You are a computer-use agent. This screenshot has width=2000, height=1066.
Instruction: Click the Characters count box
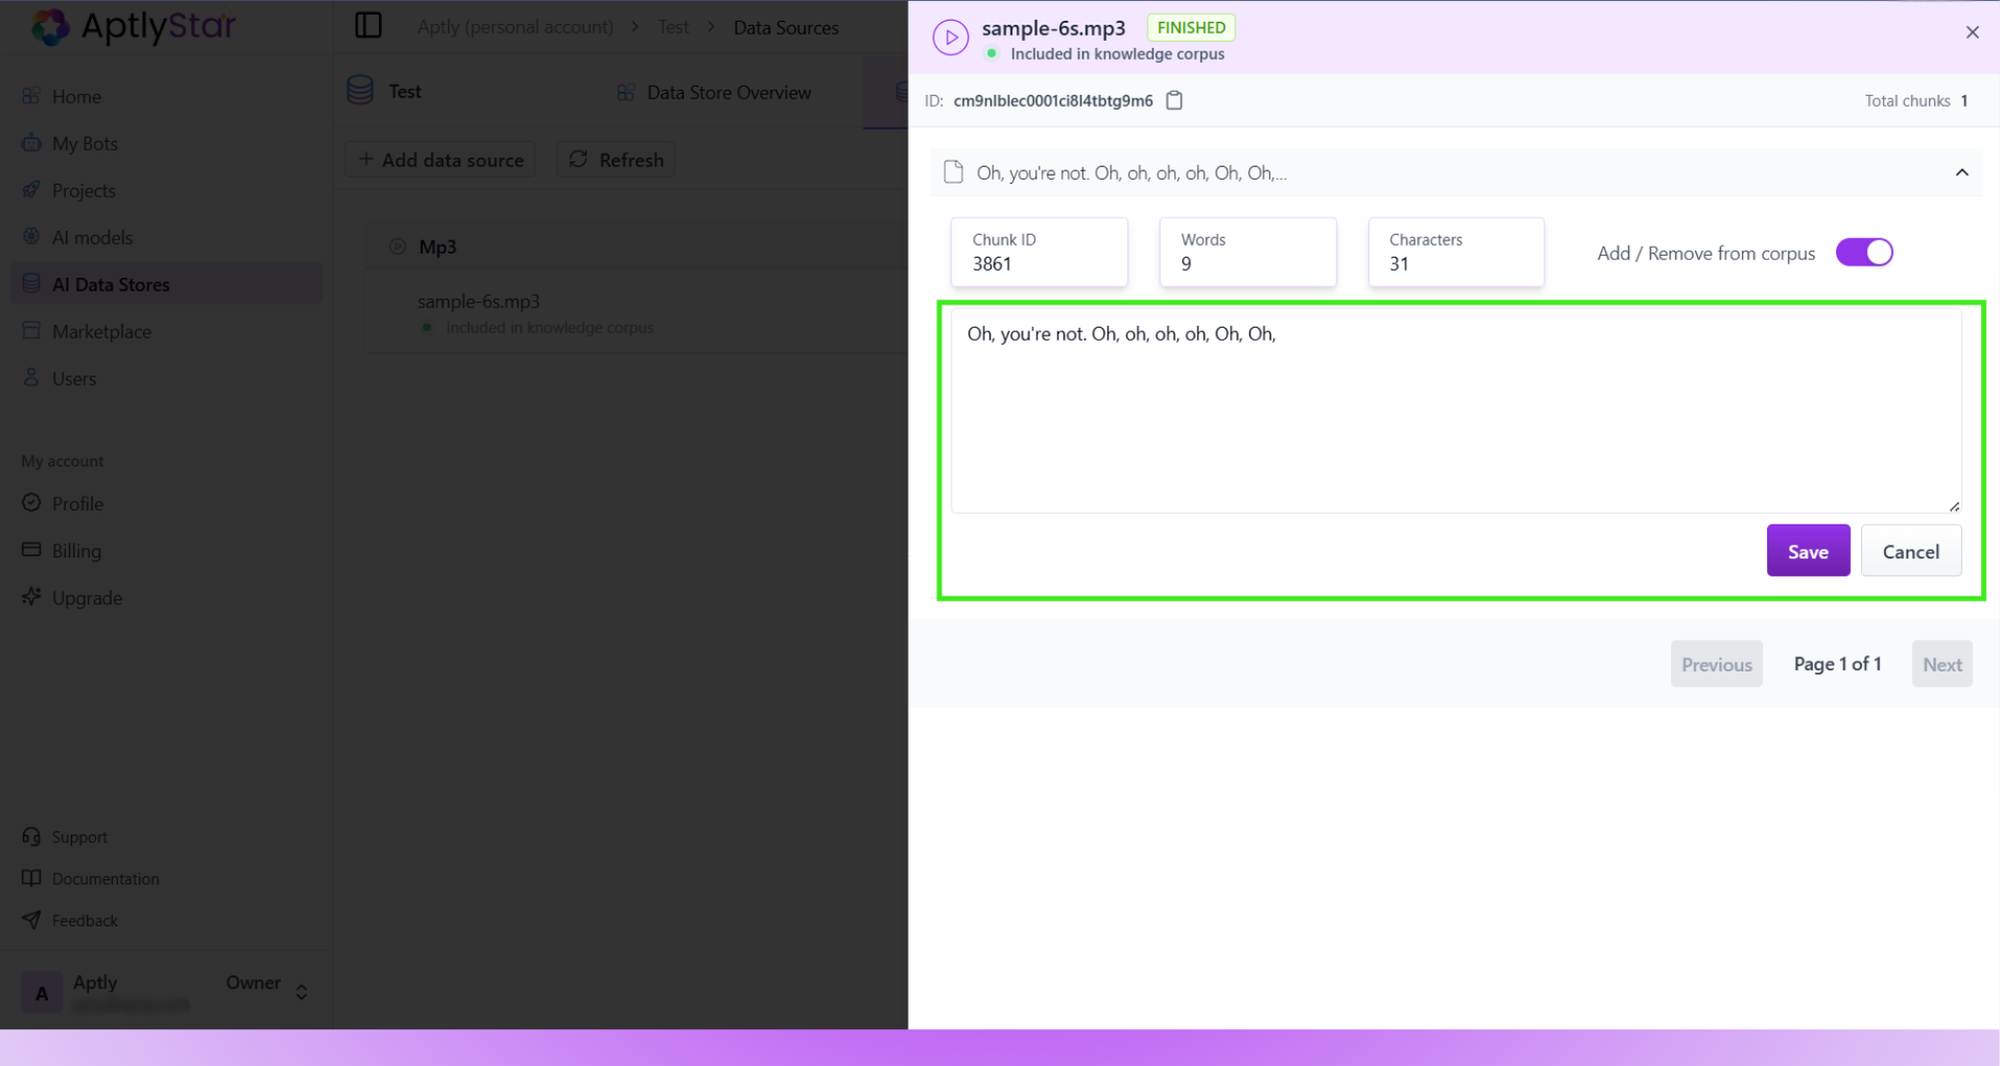(x=1455, y=252)
